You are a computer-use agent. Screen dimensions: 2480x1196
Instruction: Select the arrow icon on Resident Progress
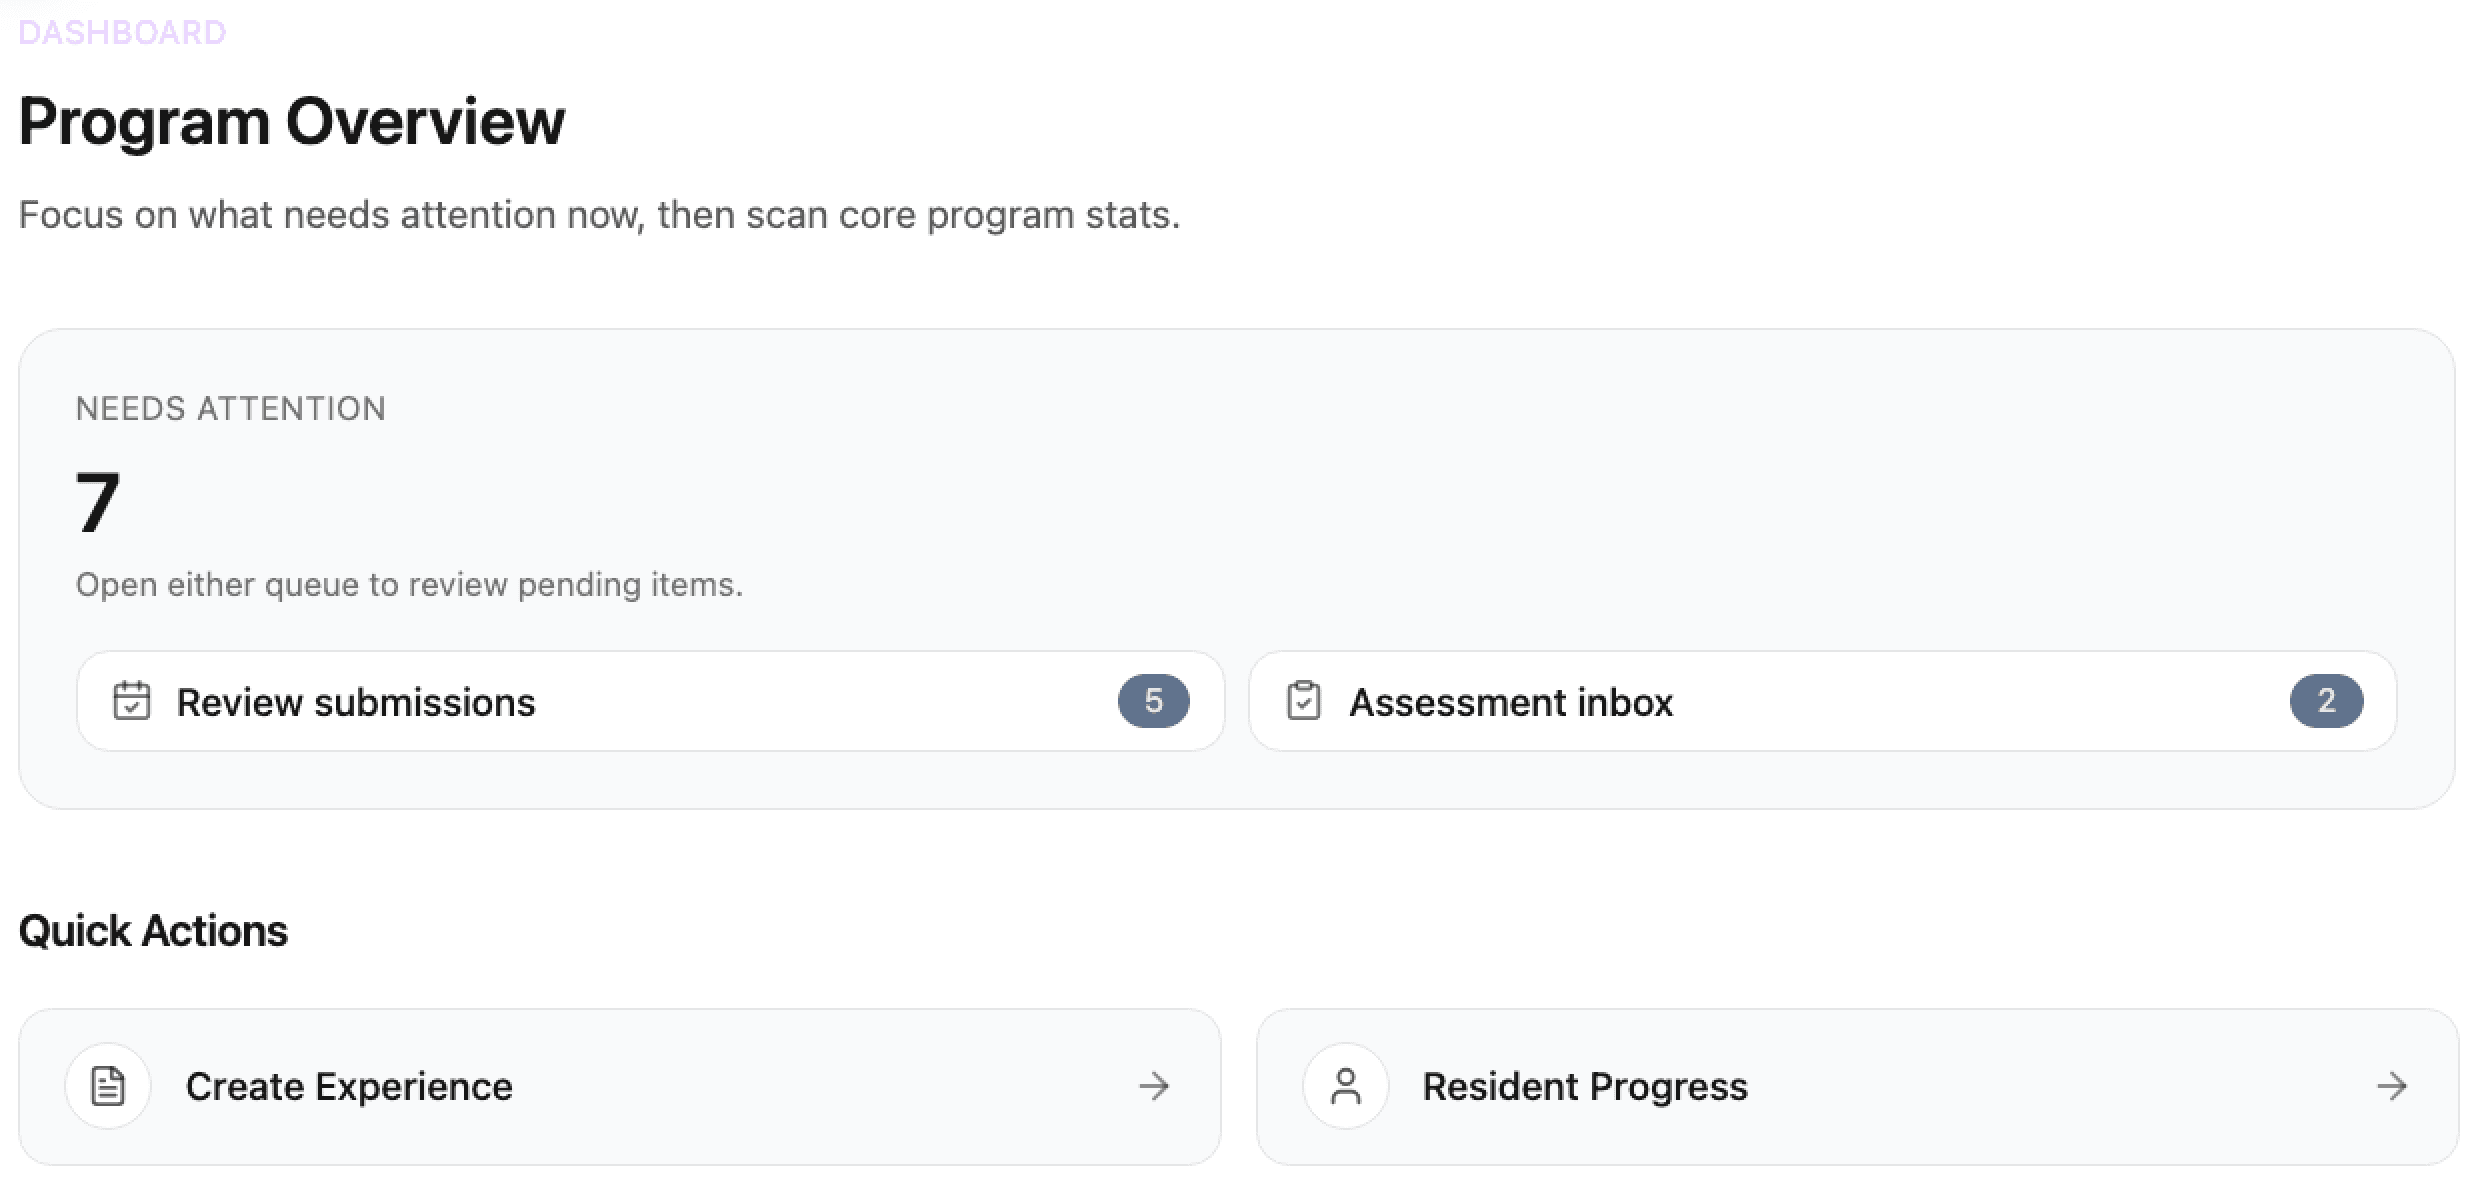(x=2392, y=1086)
